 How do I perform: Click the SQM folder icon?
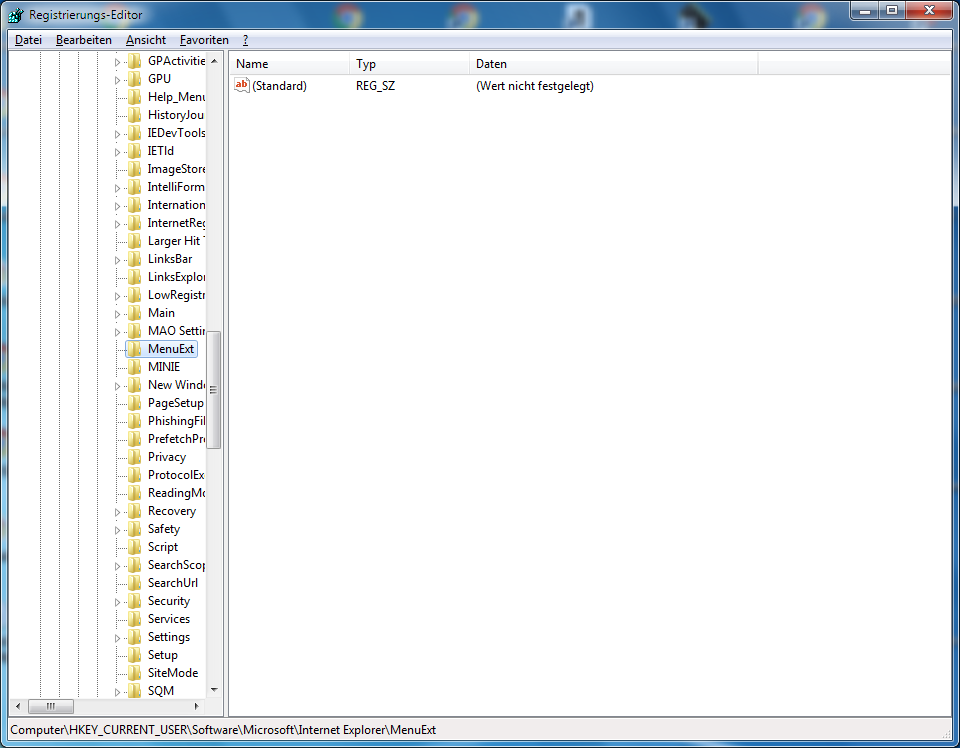click(135, 690)
